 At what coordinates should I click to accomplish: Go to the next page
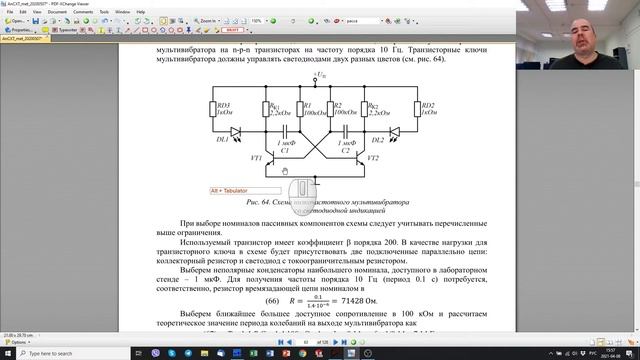336,342
